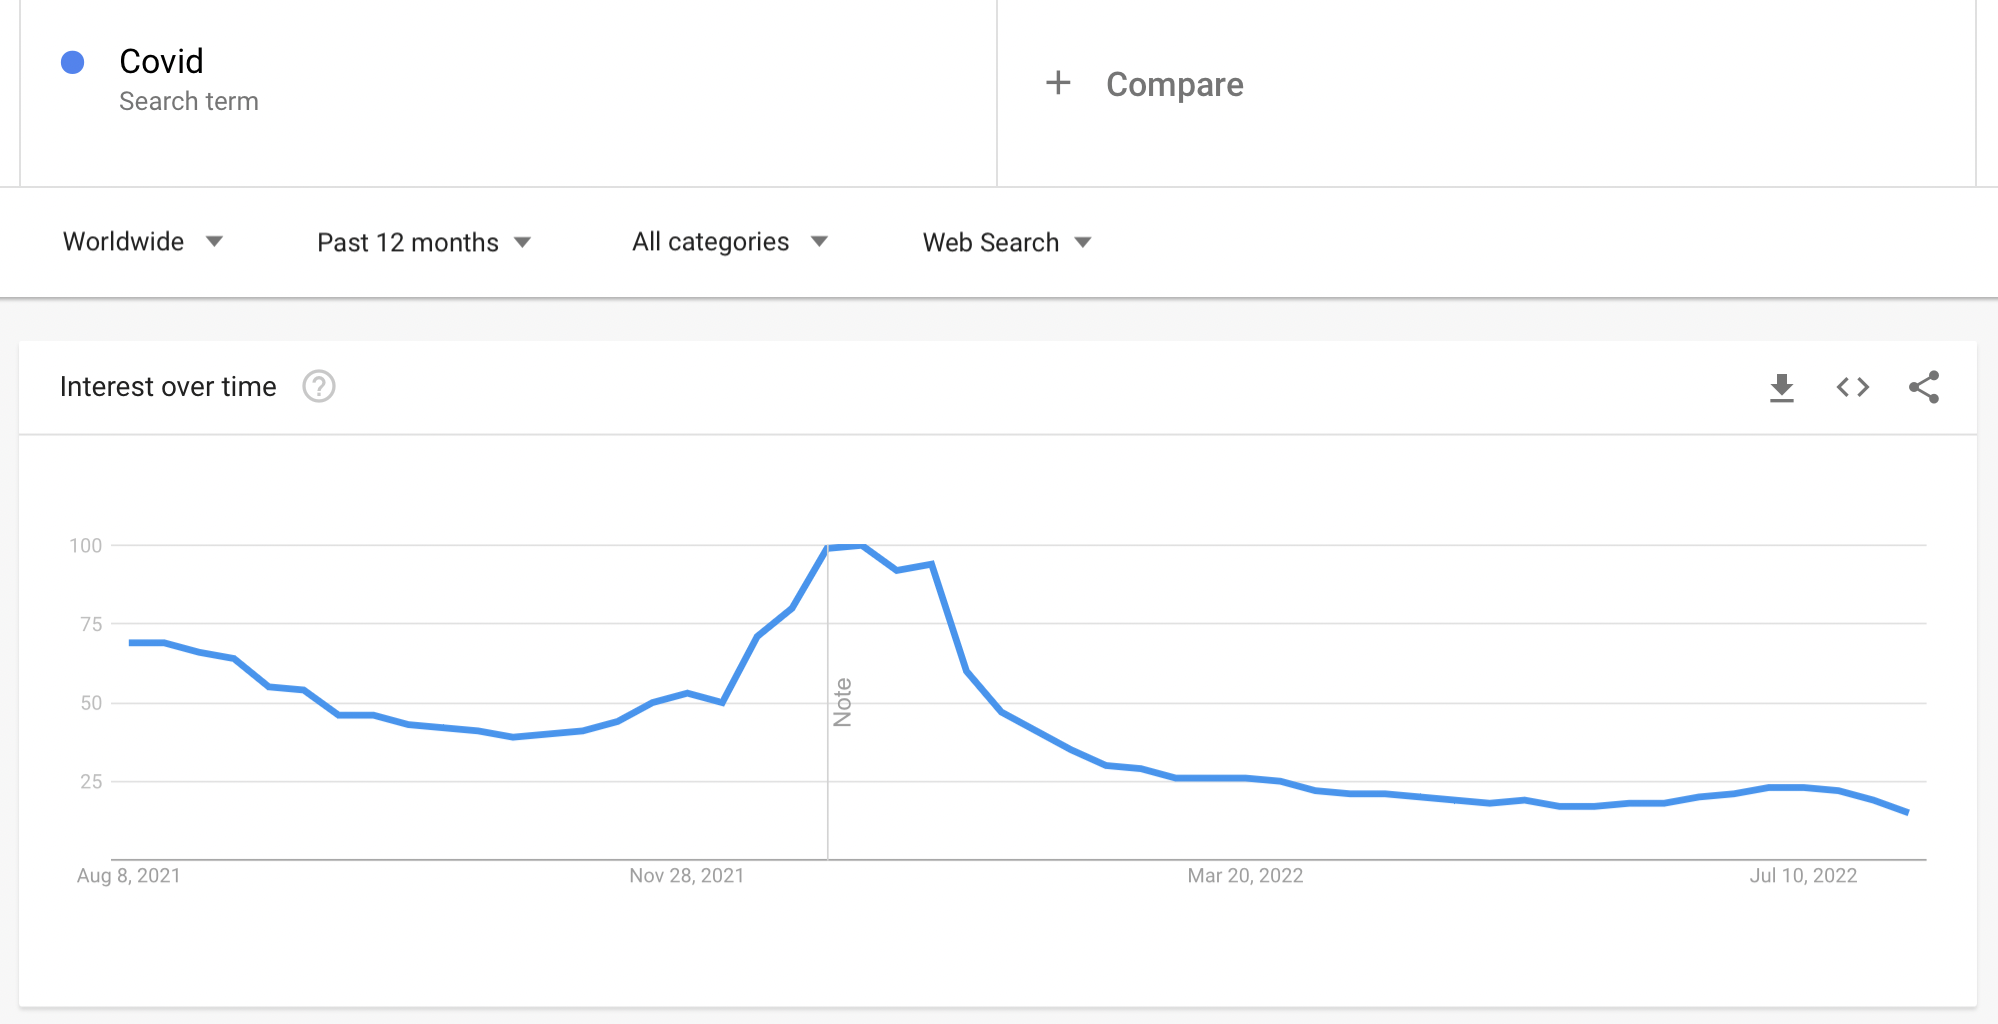
Task: Click the Interest over time heading
Action: coord(168,387)
